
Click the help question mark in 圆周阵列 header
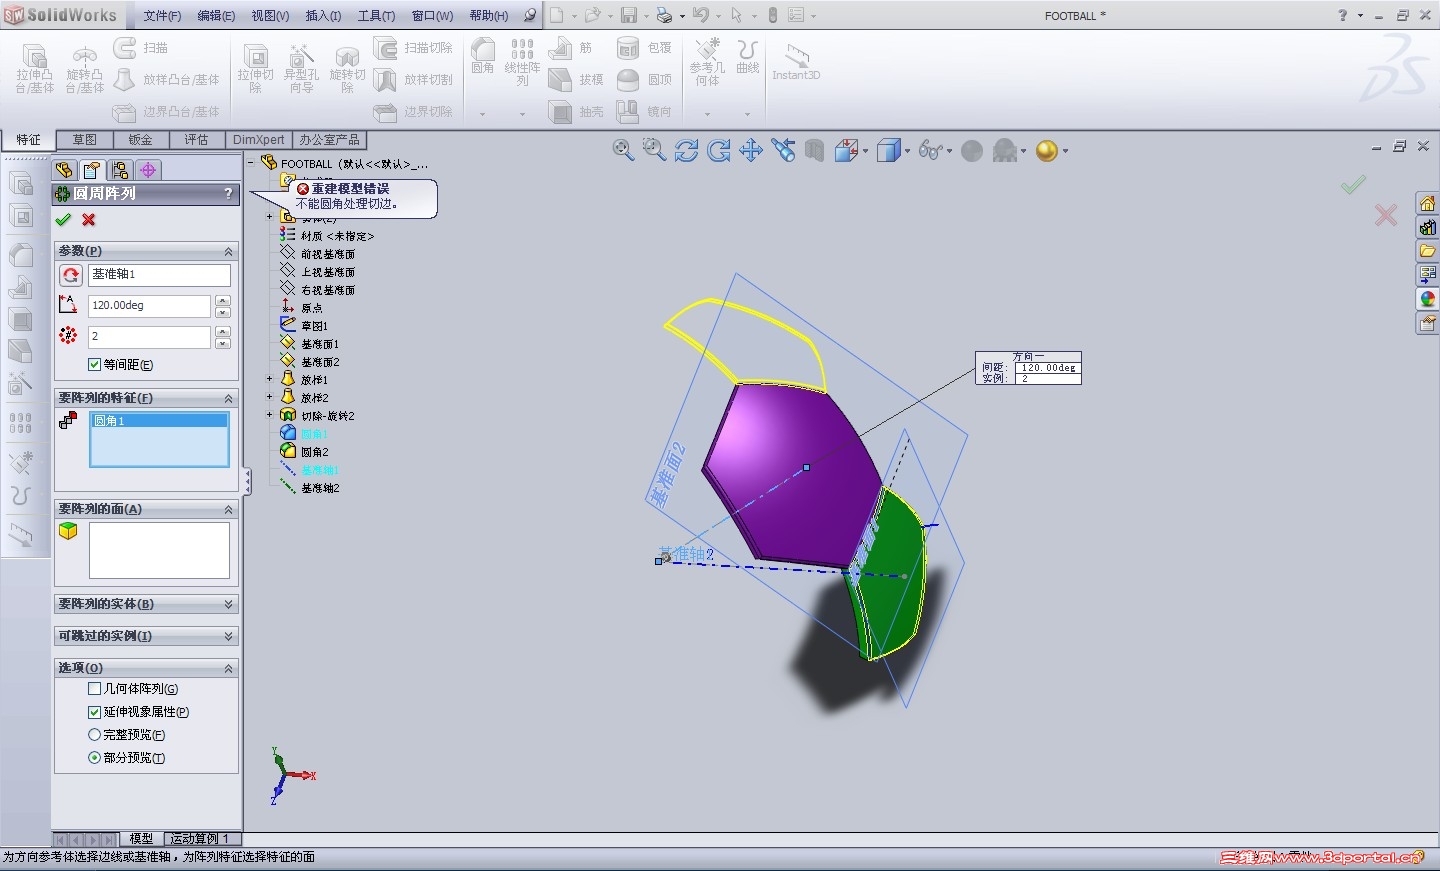coord(229,193)
